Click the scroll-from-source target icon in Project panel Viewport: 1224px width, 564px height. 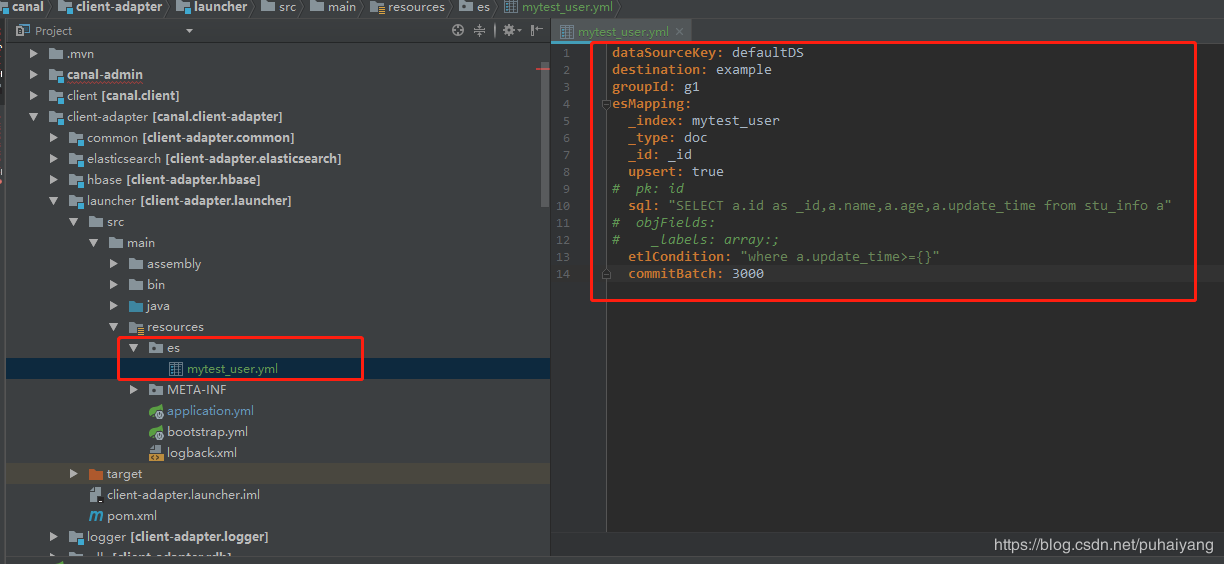[458, 31]
